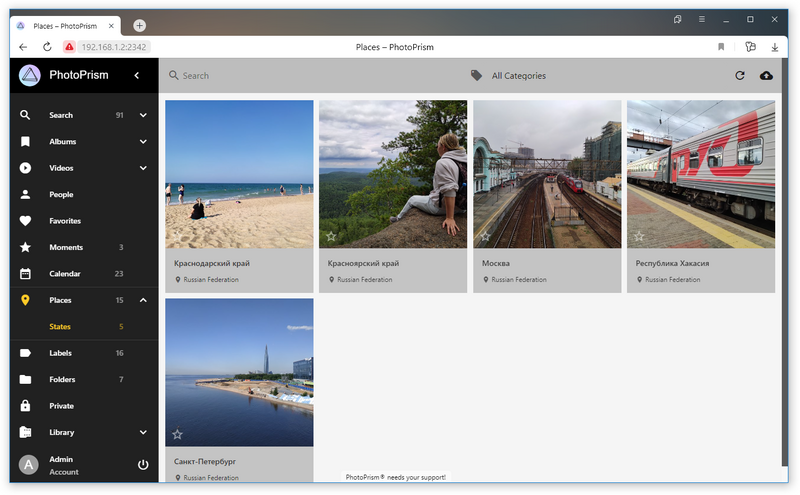Open the Краснодарский край title link
800x495 pixels.
(x=212, y=263)
